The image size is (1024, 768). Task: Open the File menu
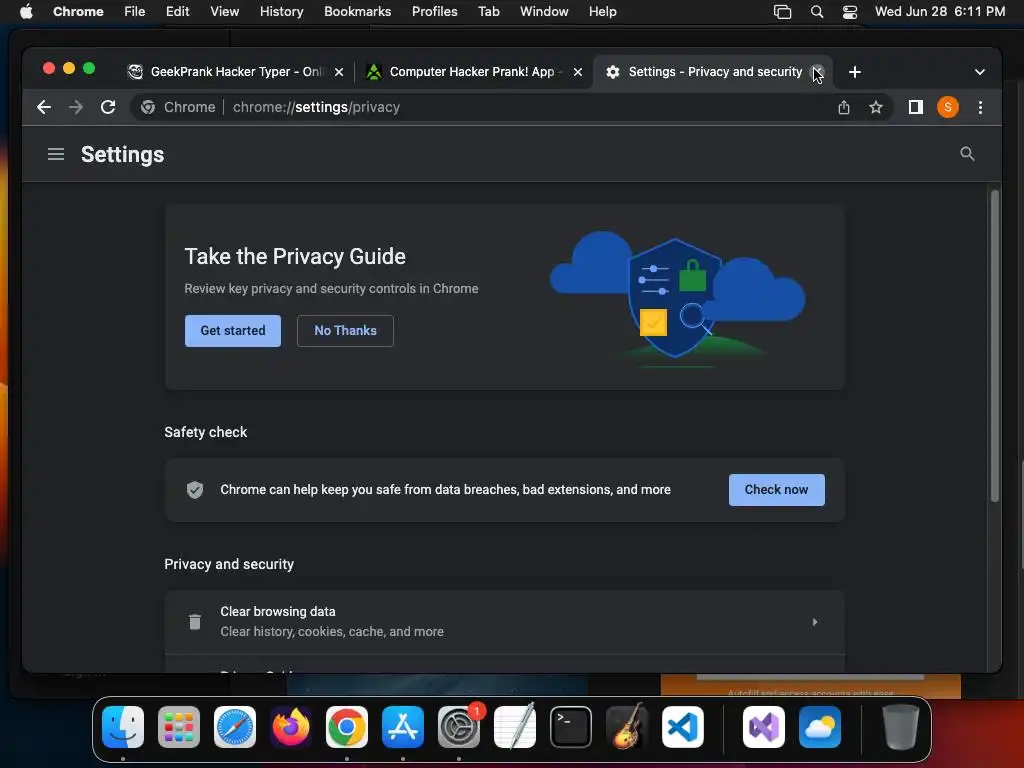click(x=135, y=12)
